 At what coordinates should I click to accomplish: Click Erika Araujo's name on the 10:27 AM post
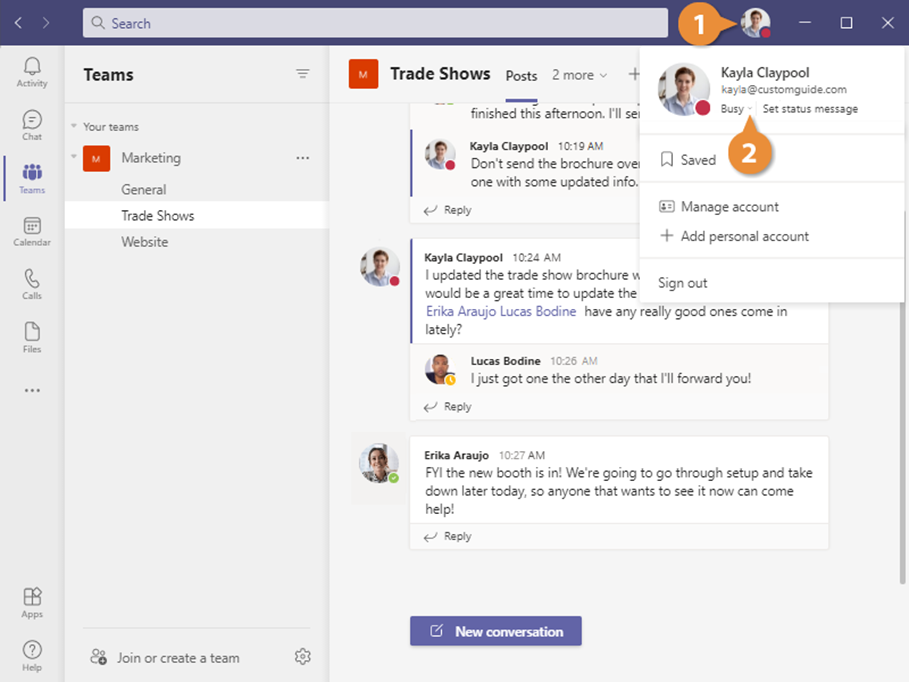(x=456, y=455)
